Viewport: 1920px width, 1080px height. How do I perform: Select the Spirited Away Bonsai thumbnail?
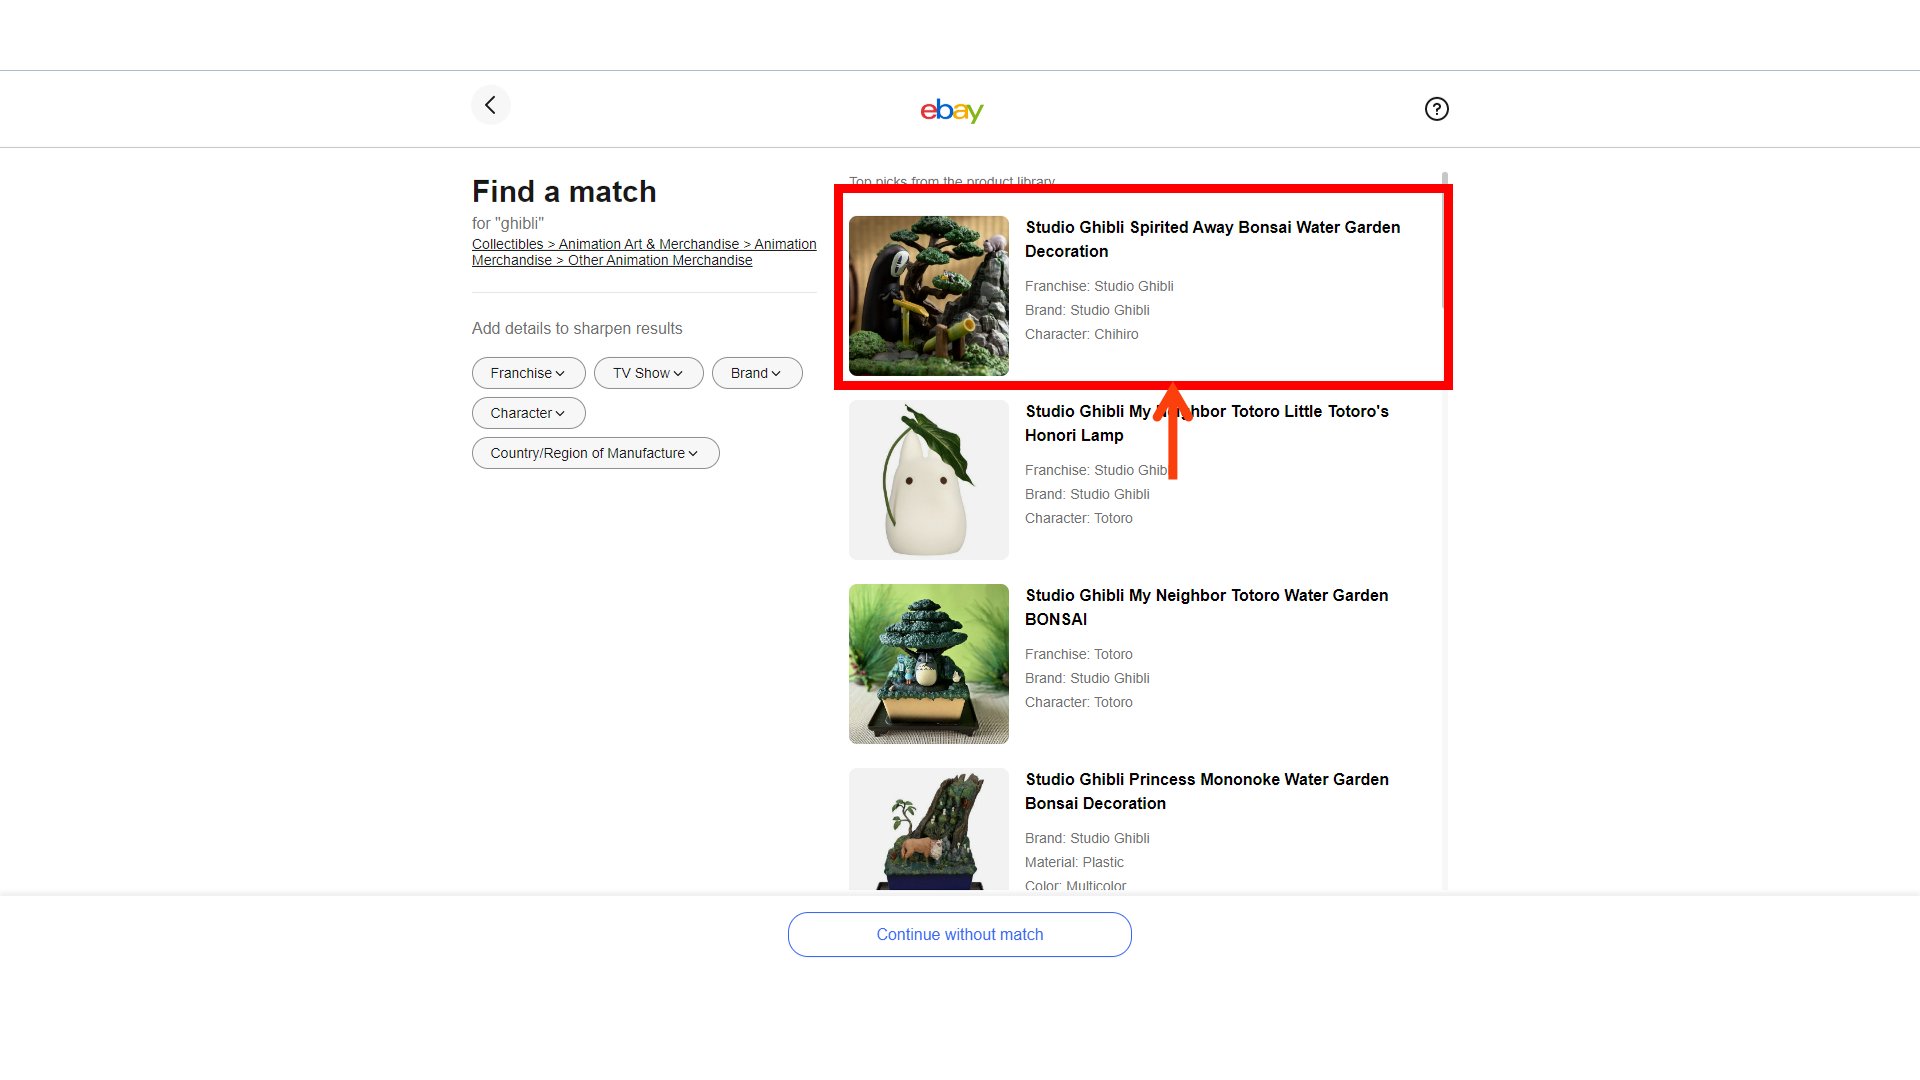(928, 296)
